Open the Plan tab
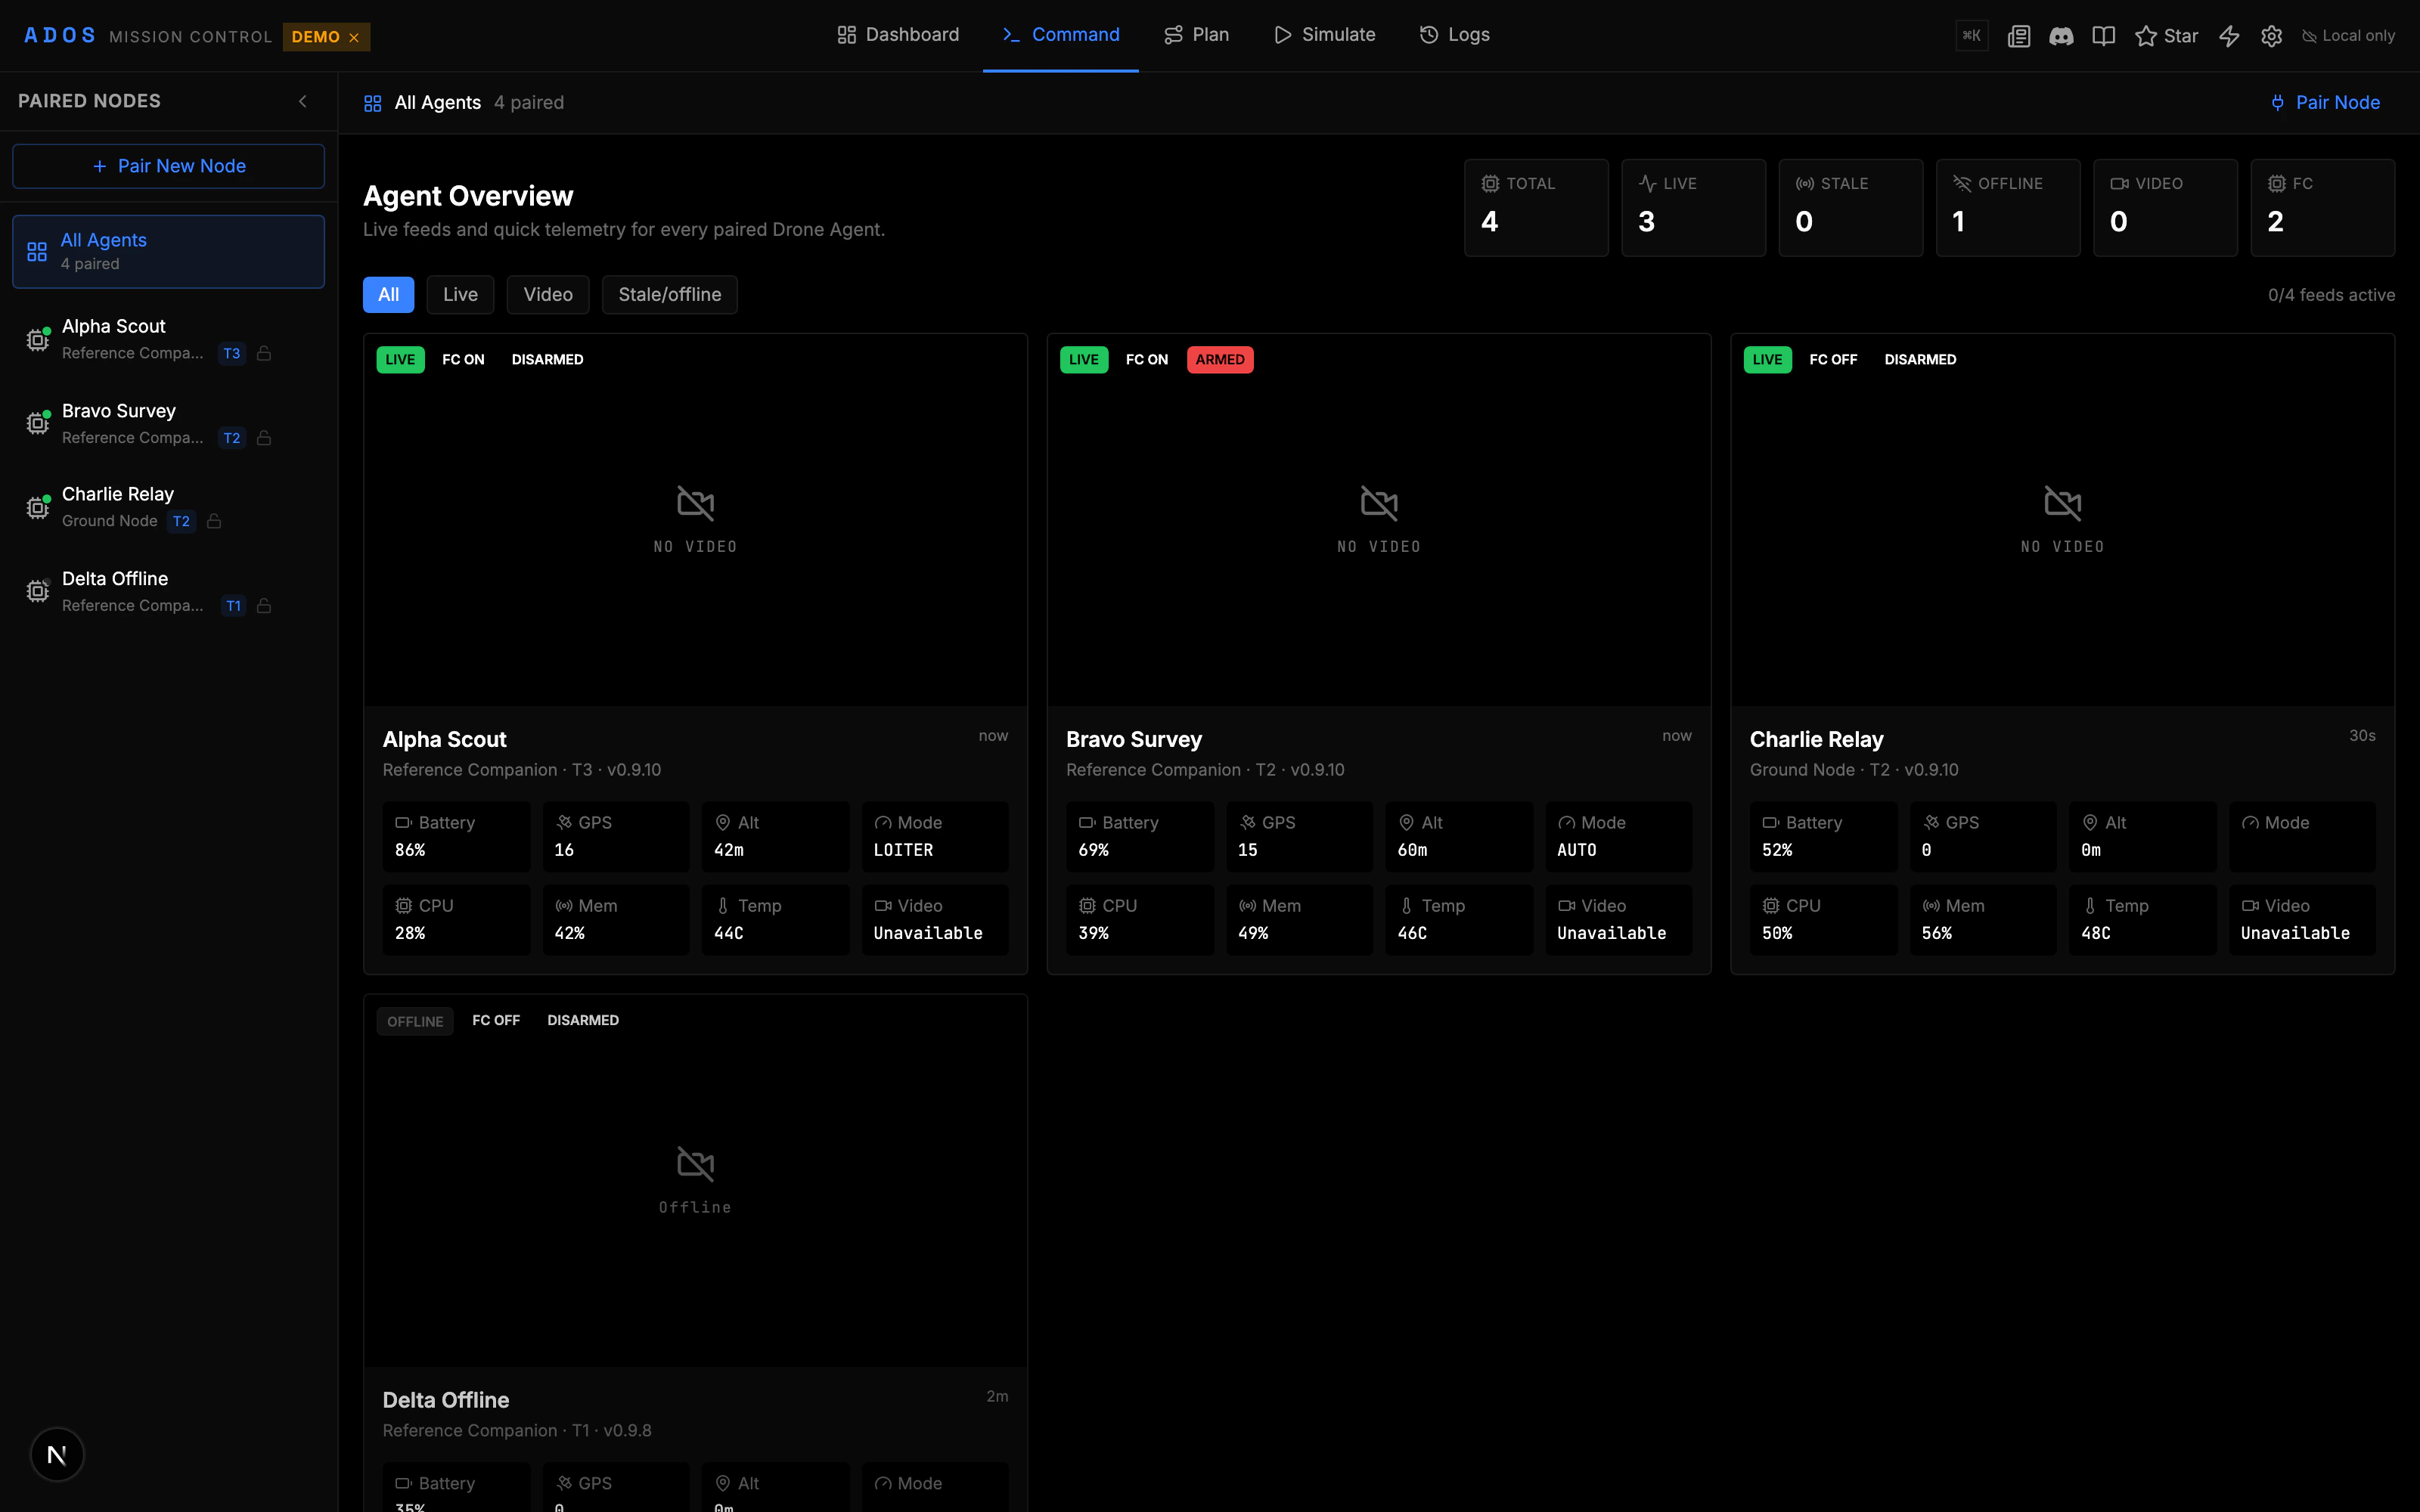 1197,35
